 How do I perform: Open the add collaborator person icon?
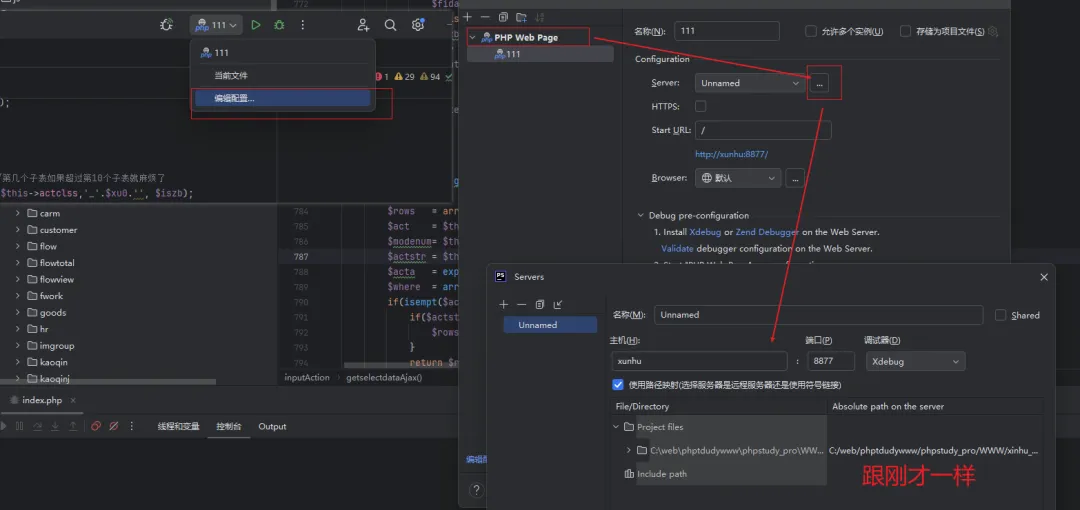[x=363, y=25]
